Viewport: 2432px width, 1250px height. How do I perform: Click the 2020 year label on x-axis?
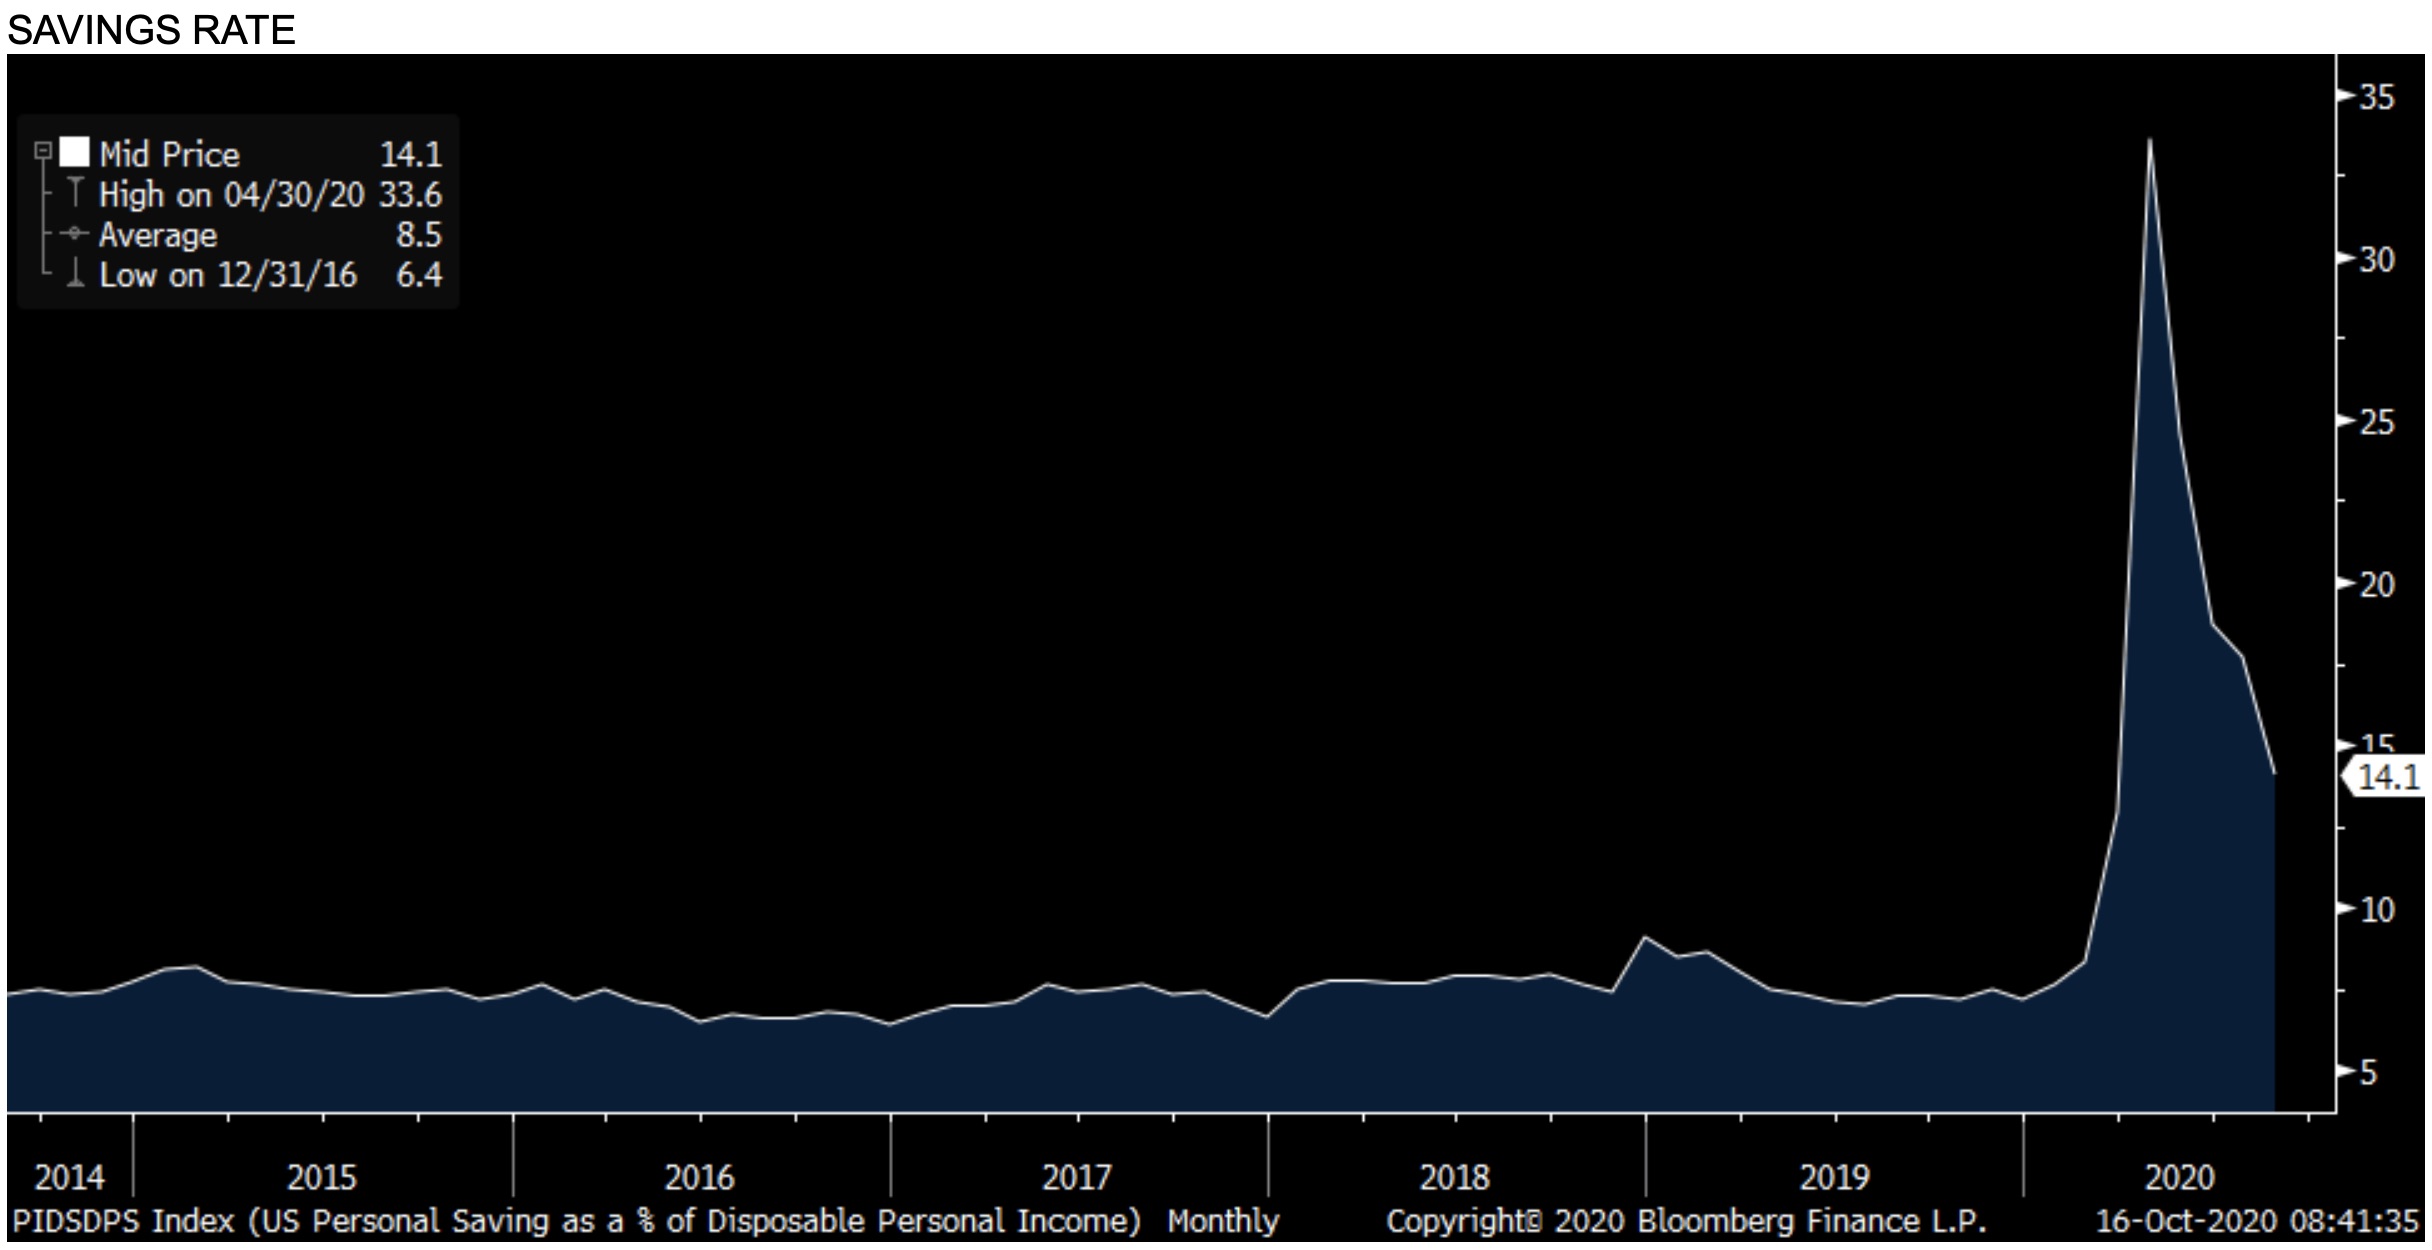tap(2179, 1177)
